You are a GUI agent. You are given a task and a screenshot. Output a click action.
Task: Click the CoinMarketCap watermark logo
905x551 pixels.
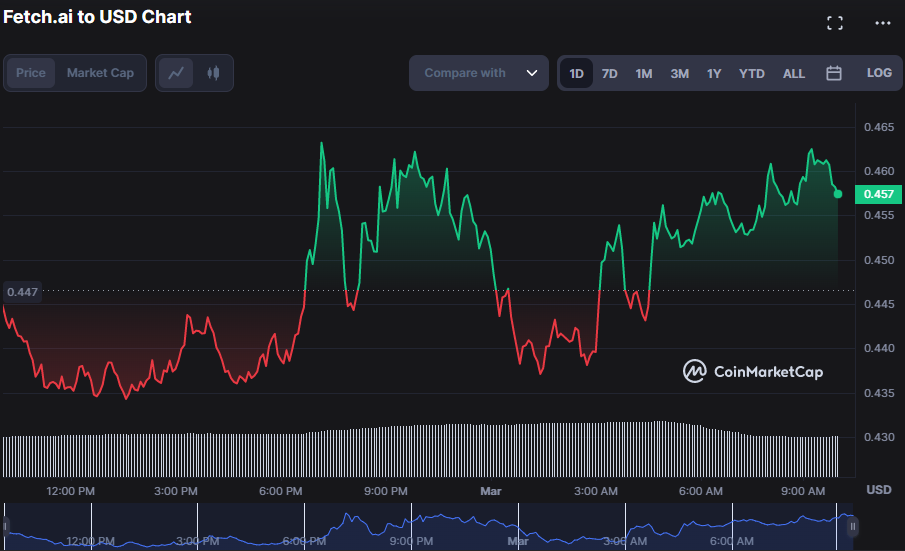pos(753,372)
